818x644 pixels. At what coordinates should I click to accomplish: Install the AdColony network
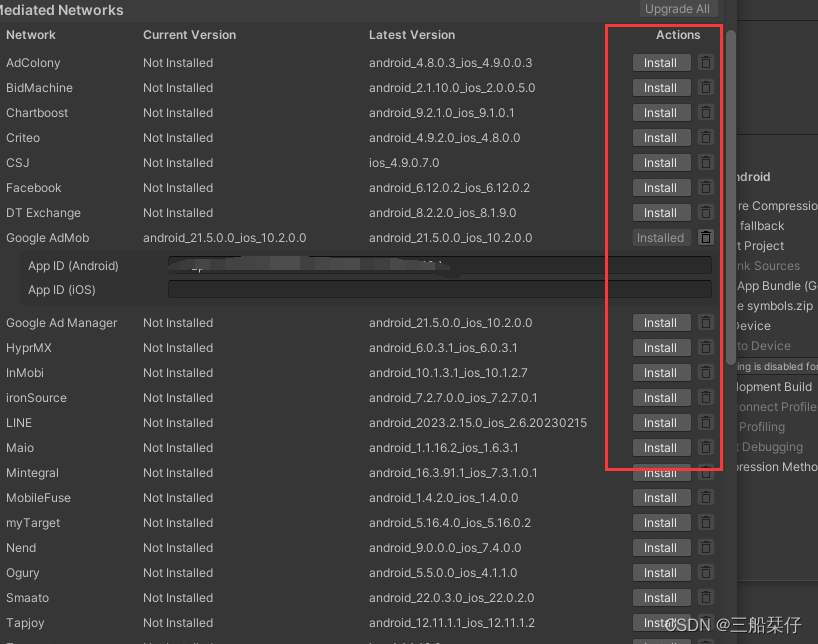[661, 63]
